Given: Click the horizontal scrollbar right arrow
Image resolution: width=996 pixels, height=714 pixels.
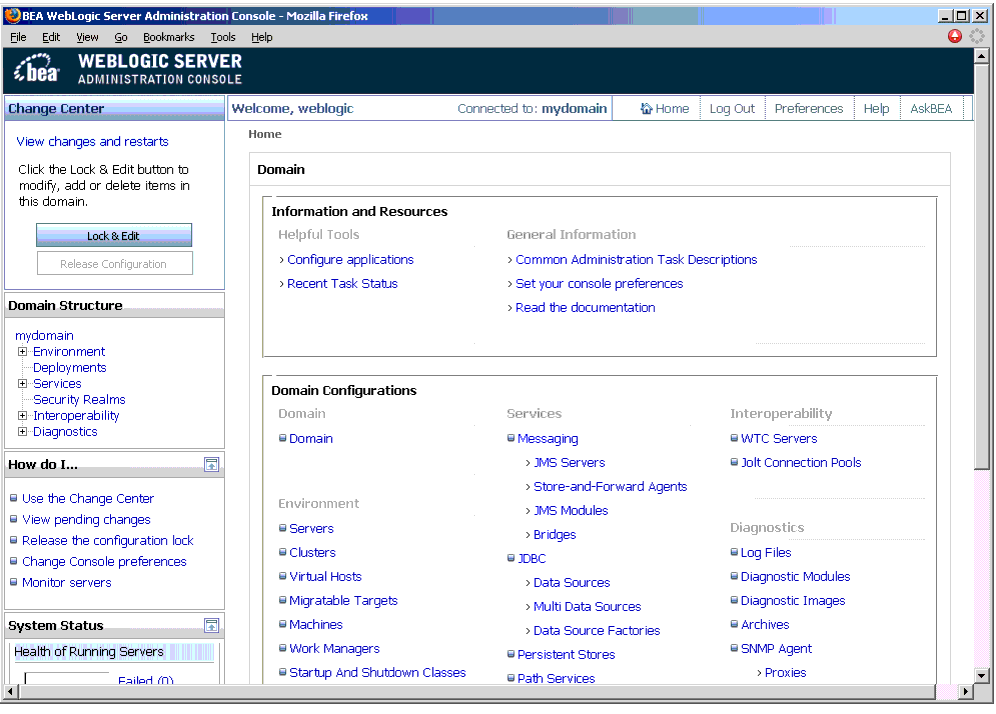Looking at the screenshot, I should pyautogui.click(x=966, y=691).
